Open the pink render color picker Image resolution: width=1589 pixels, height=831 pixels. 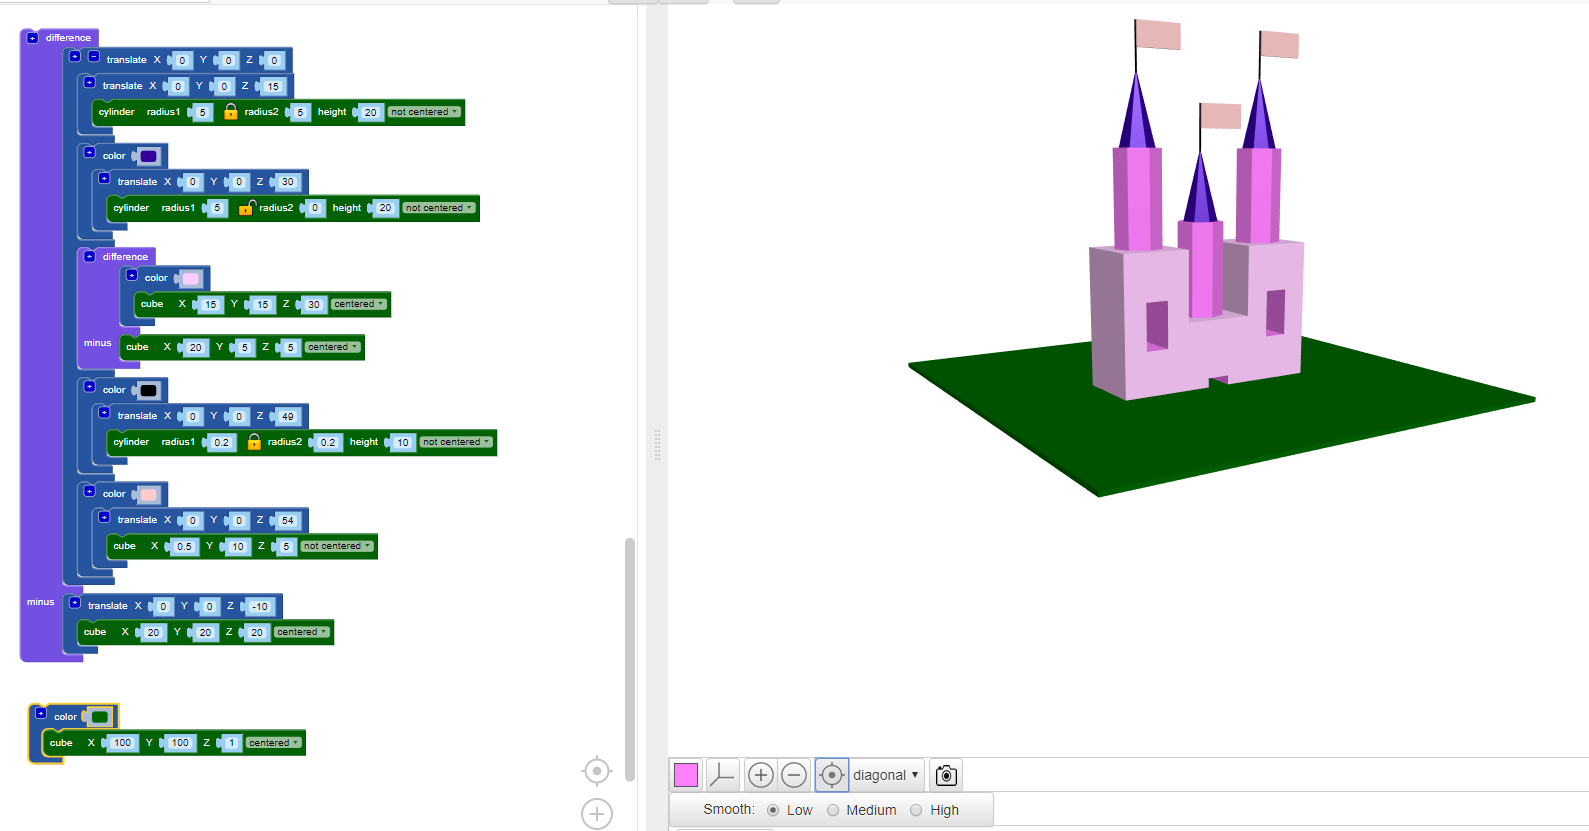point(686,775)
